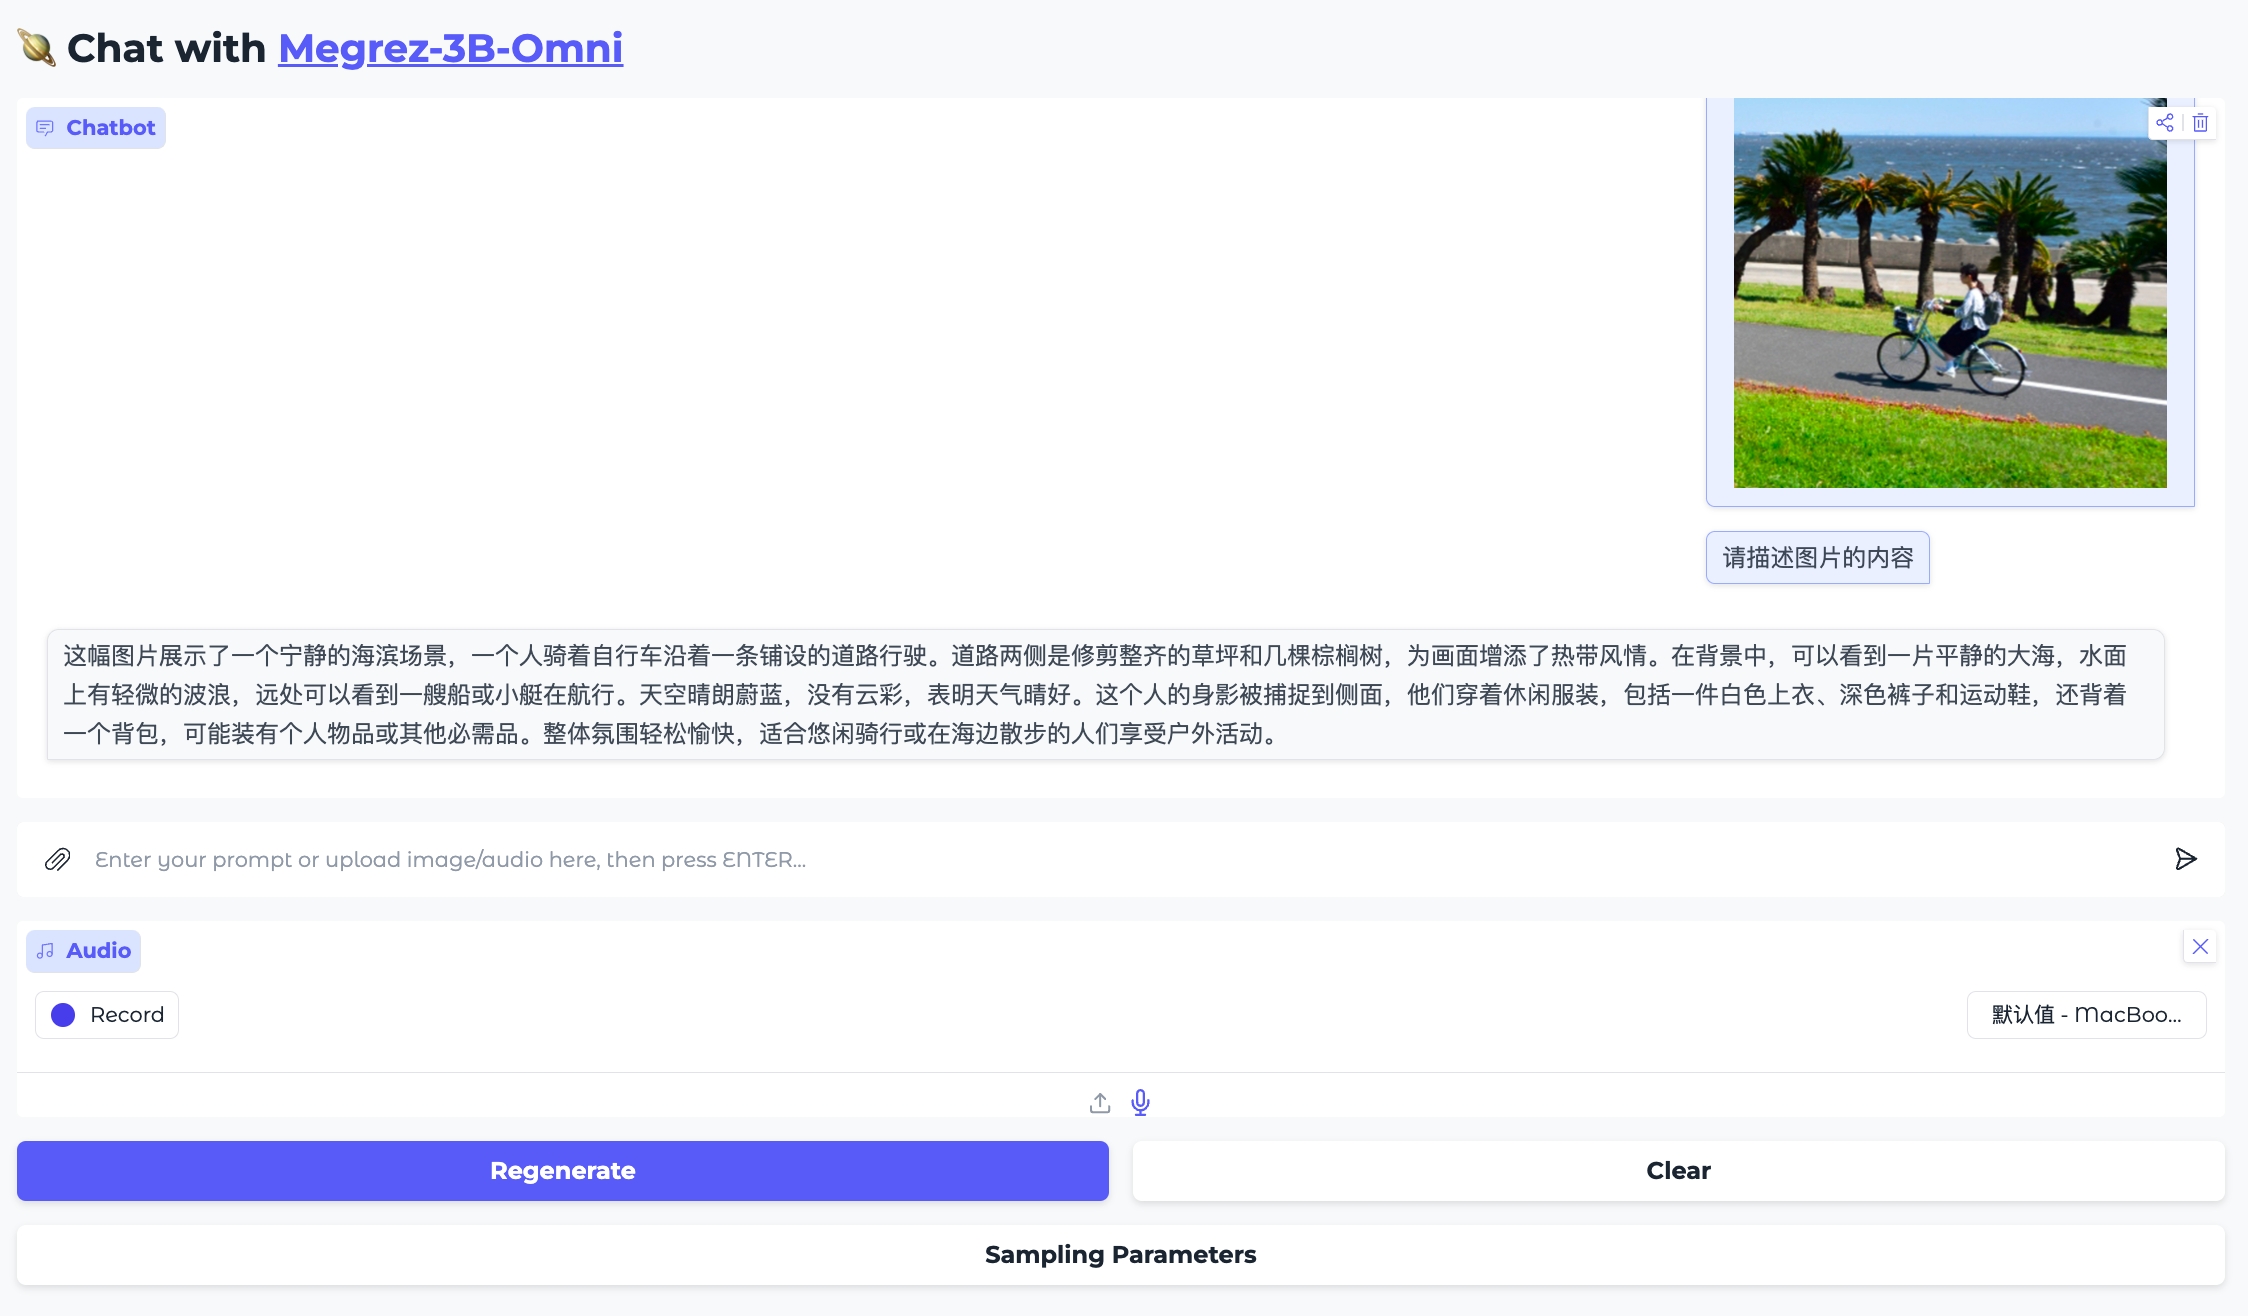The image size is (2248, 1316).
Task: Click the chatbot's Chinese description response
Action: coord(1105,694)
